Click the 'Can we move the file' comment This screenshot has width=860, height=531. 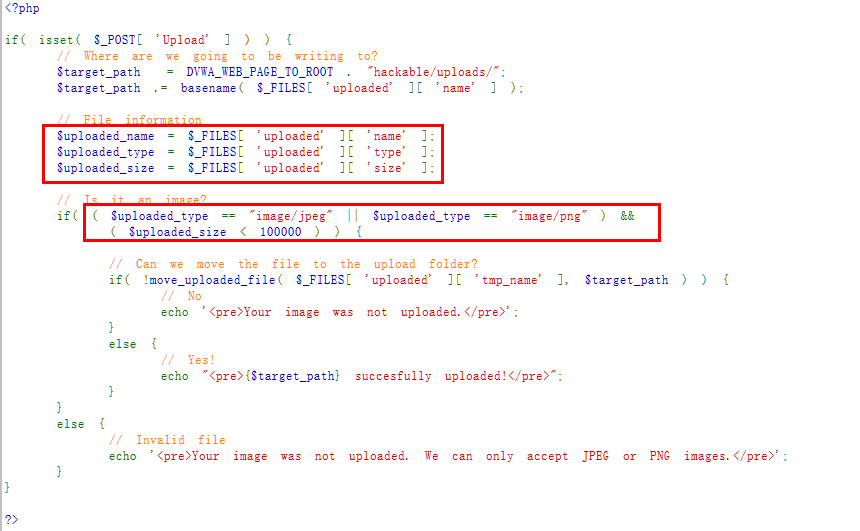tap(293, 264)
